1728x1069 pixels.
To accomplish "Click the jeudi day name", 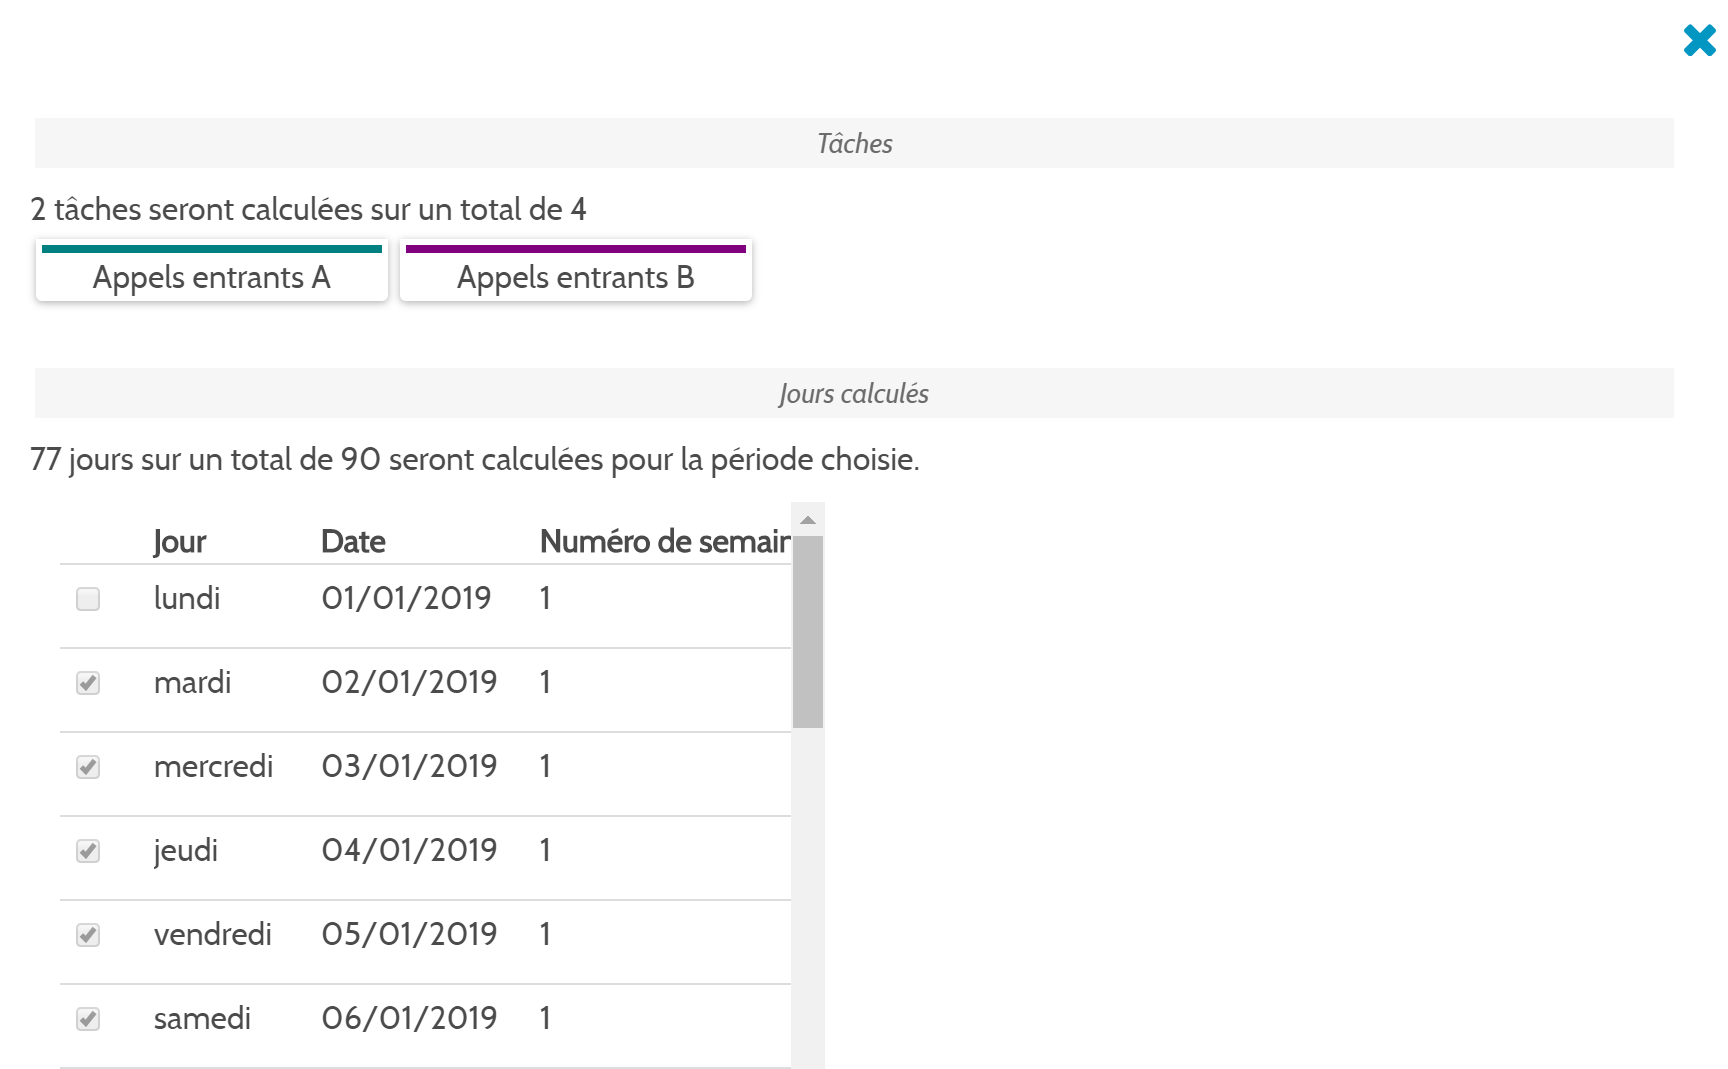I will (x=185, y=851).
